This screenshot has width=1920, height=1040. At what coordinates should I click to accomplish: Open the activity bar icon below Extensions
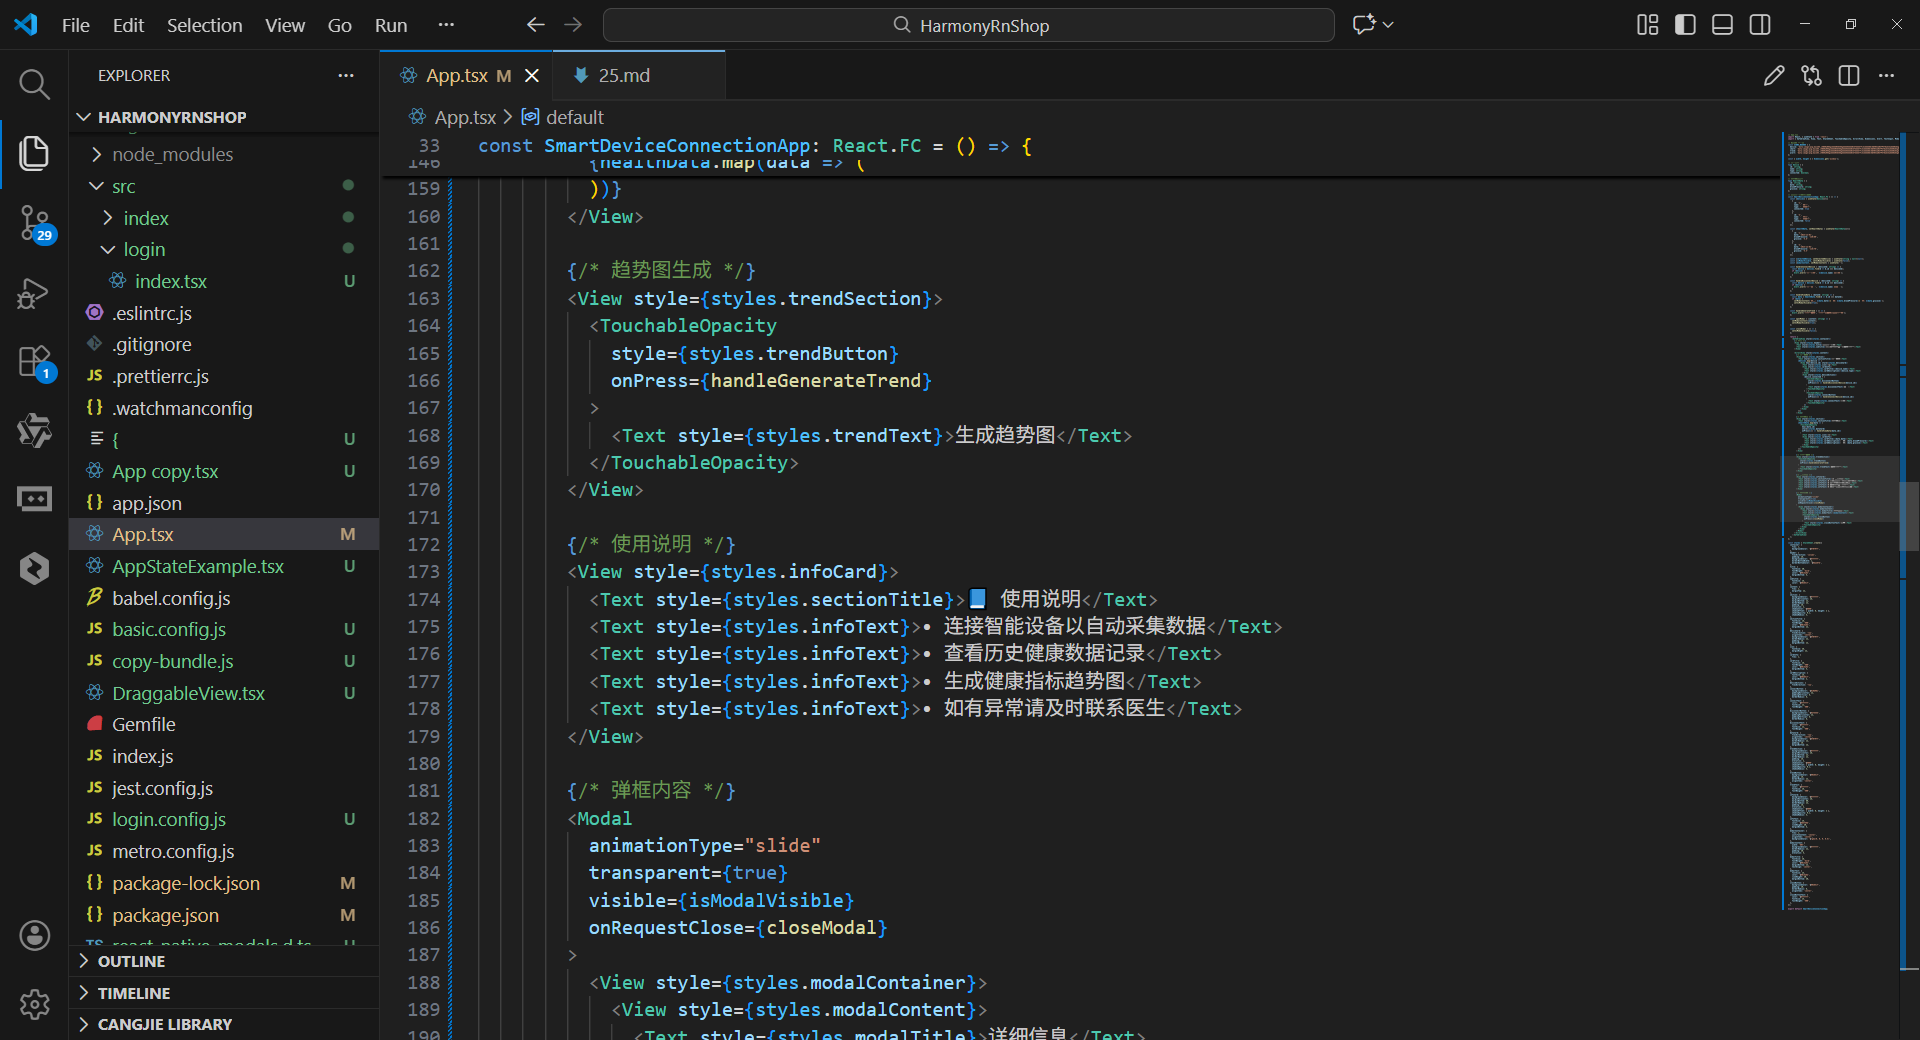(x=34, y=430)
